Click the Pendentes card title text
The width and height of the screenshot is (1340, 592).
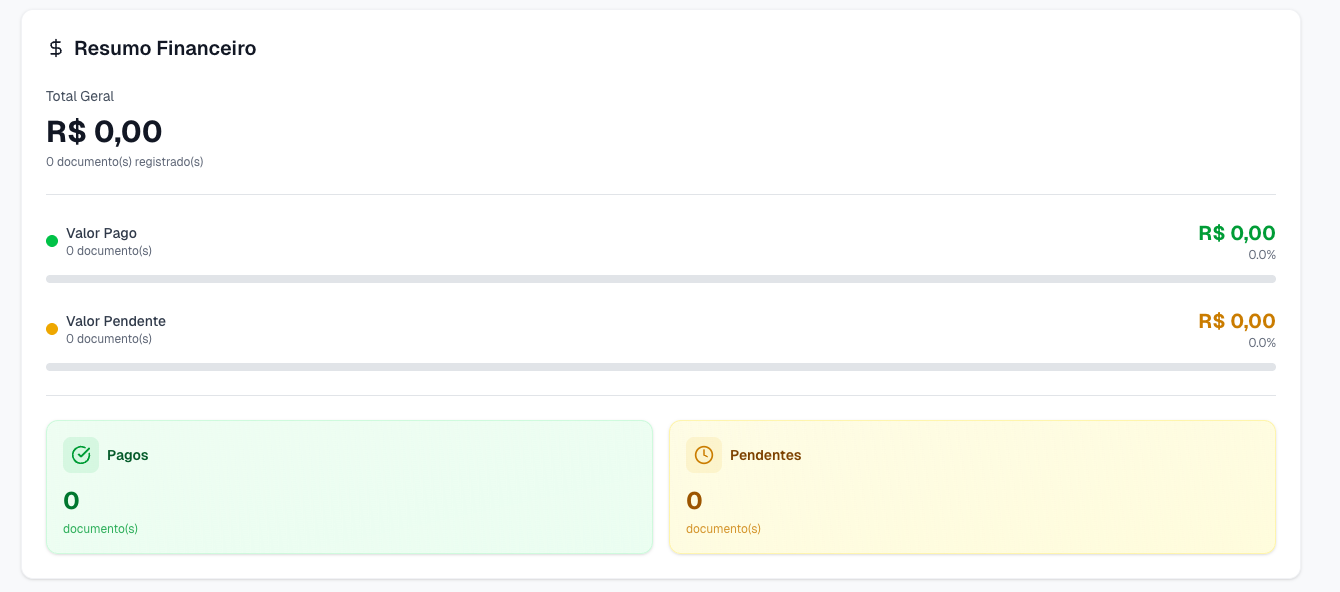pos(765,455)
